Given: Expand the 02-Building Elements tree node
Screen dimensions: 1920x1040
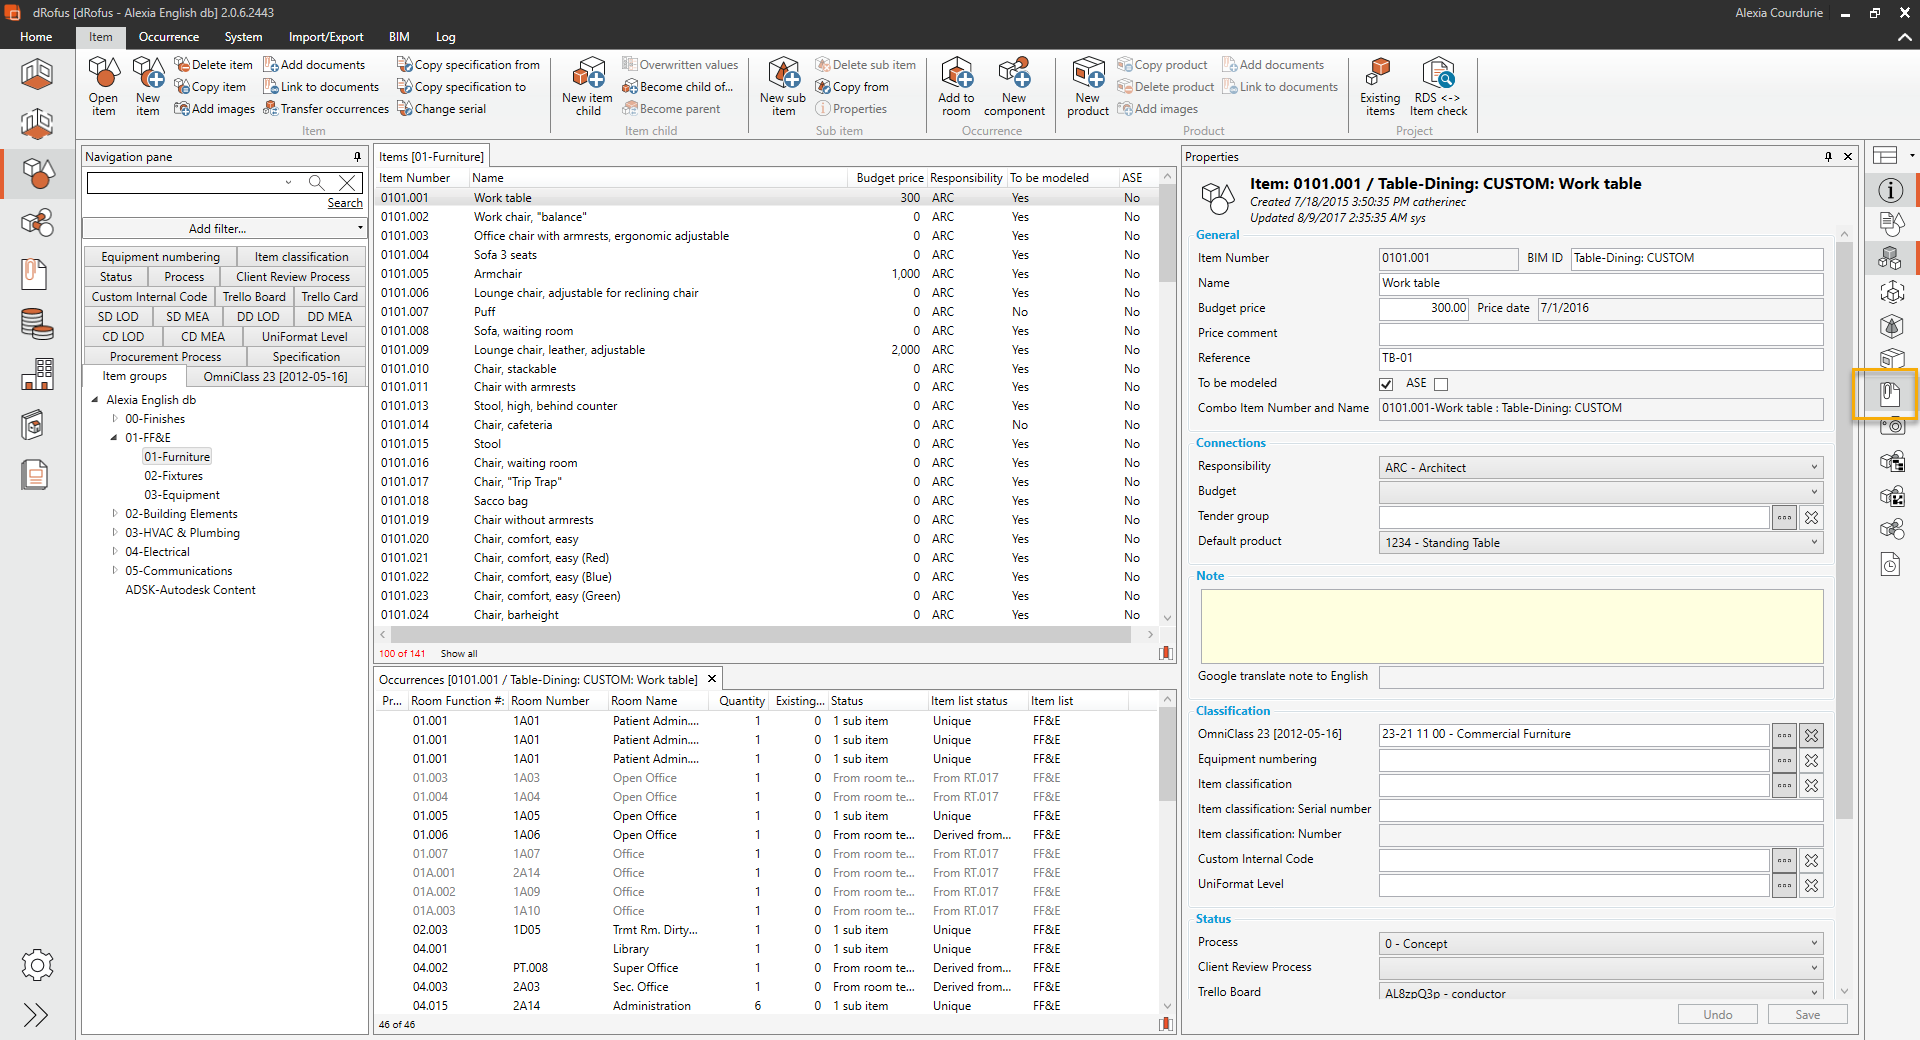Looking at the screenshot, I should point(115,514).
